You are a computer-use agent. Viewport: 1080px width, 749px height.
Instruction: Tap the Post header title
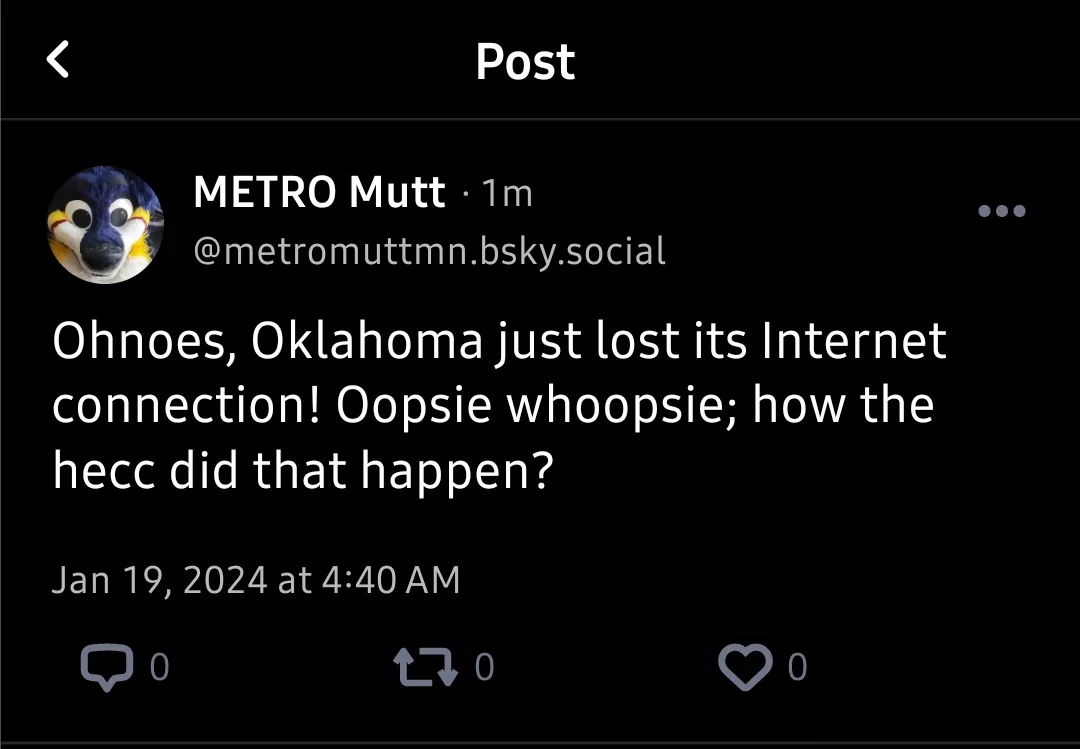pyautogui.click(x=525, y=62)
